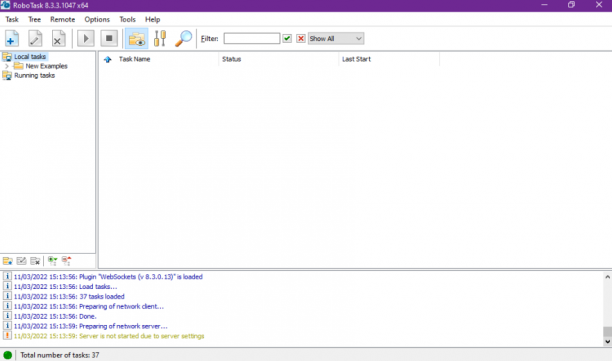Click the log scroll down arrow
Viewport: 612px width, 361px height.
[607, 341]
